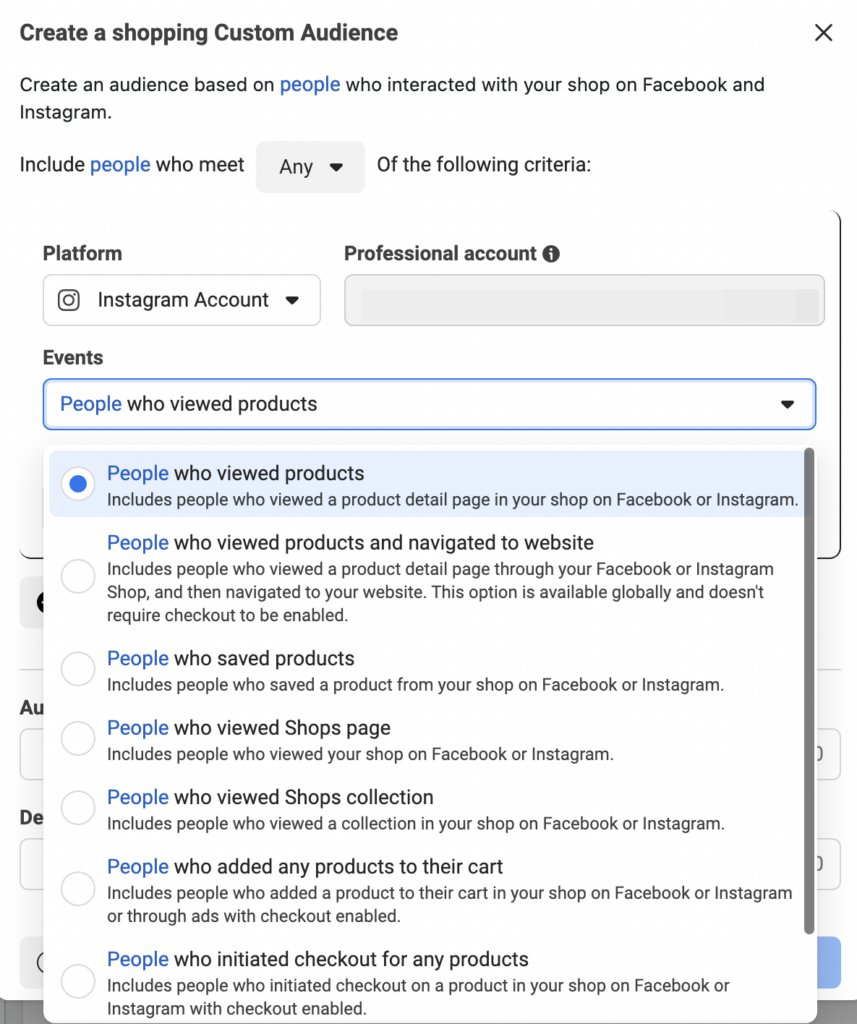Viewport: 857px width, 1024px height.
Task: Close the Custom Audience dialog with X
Action: 823,33
